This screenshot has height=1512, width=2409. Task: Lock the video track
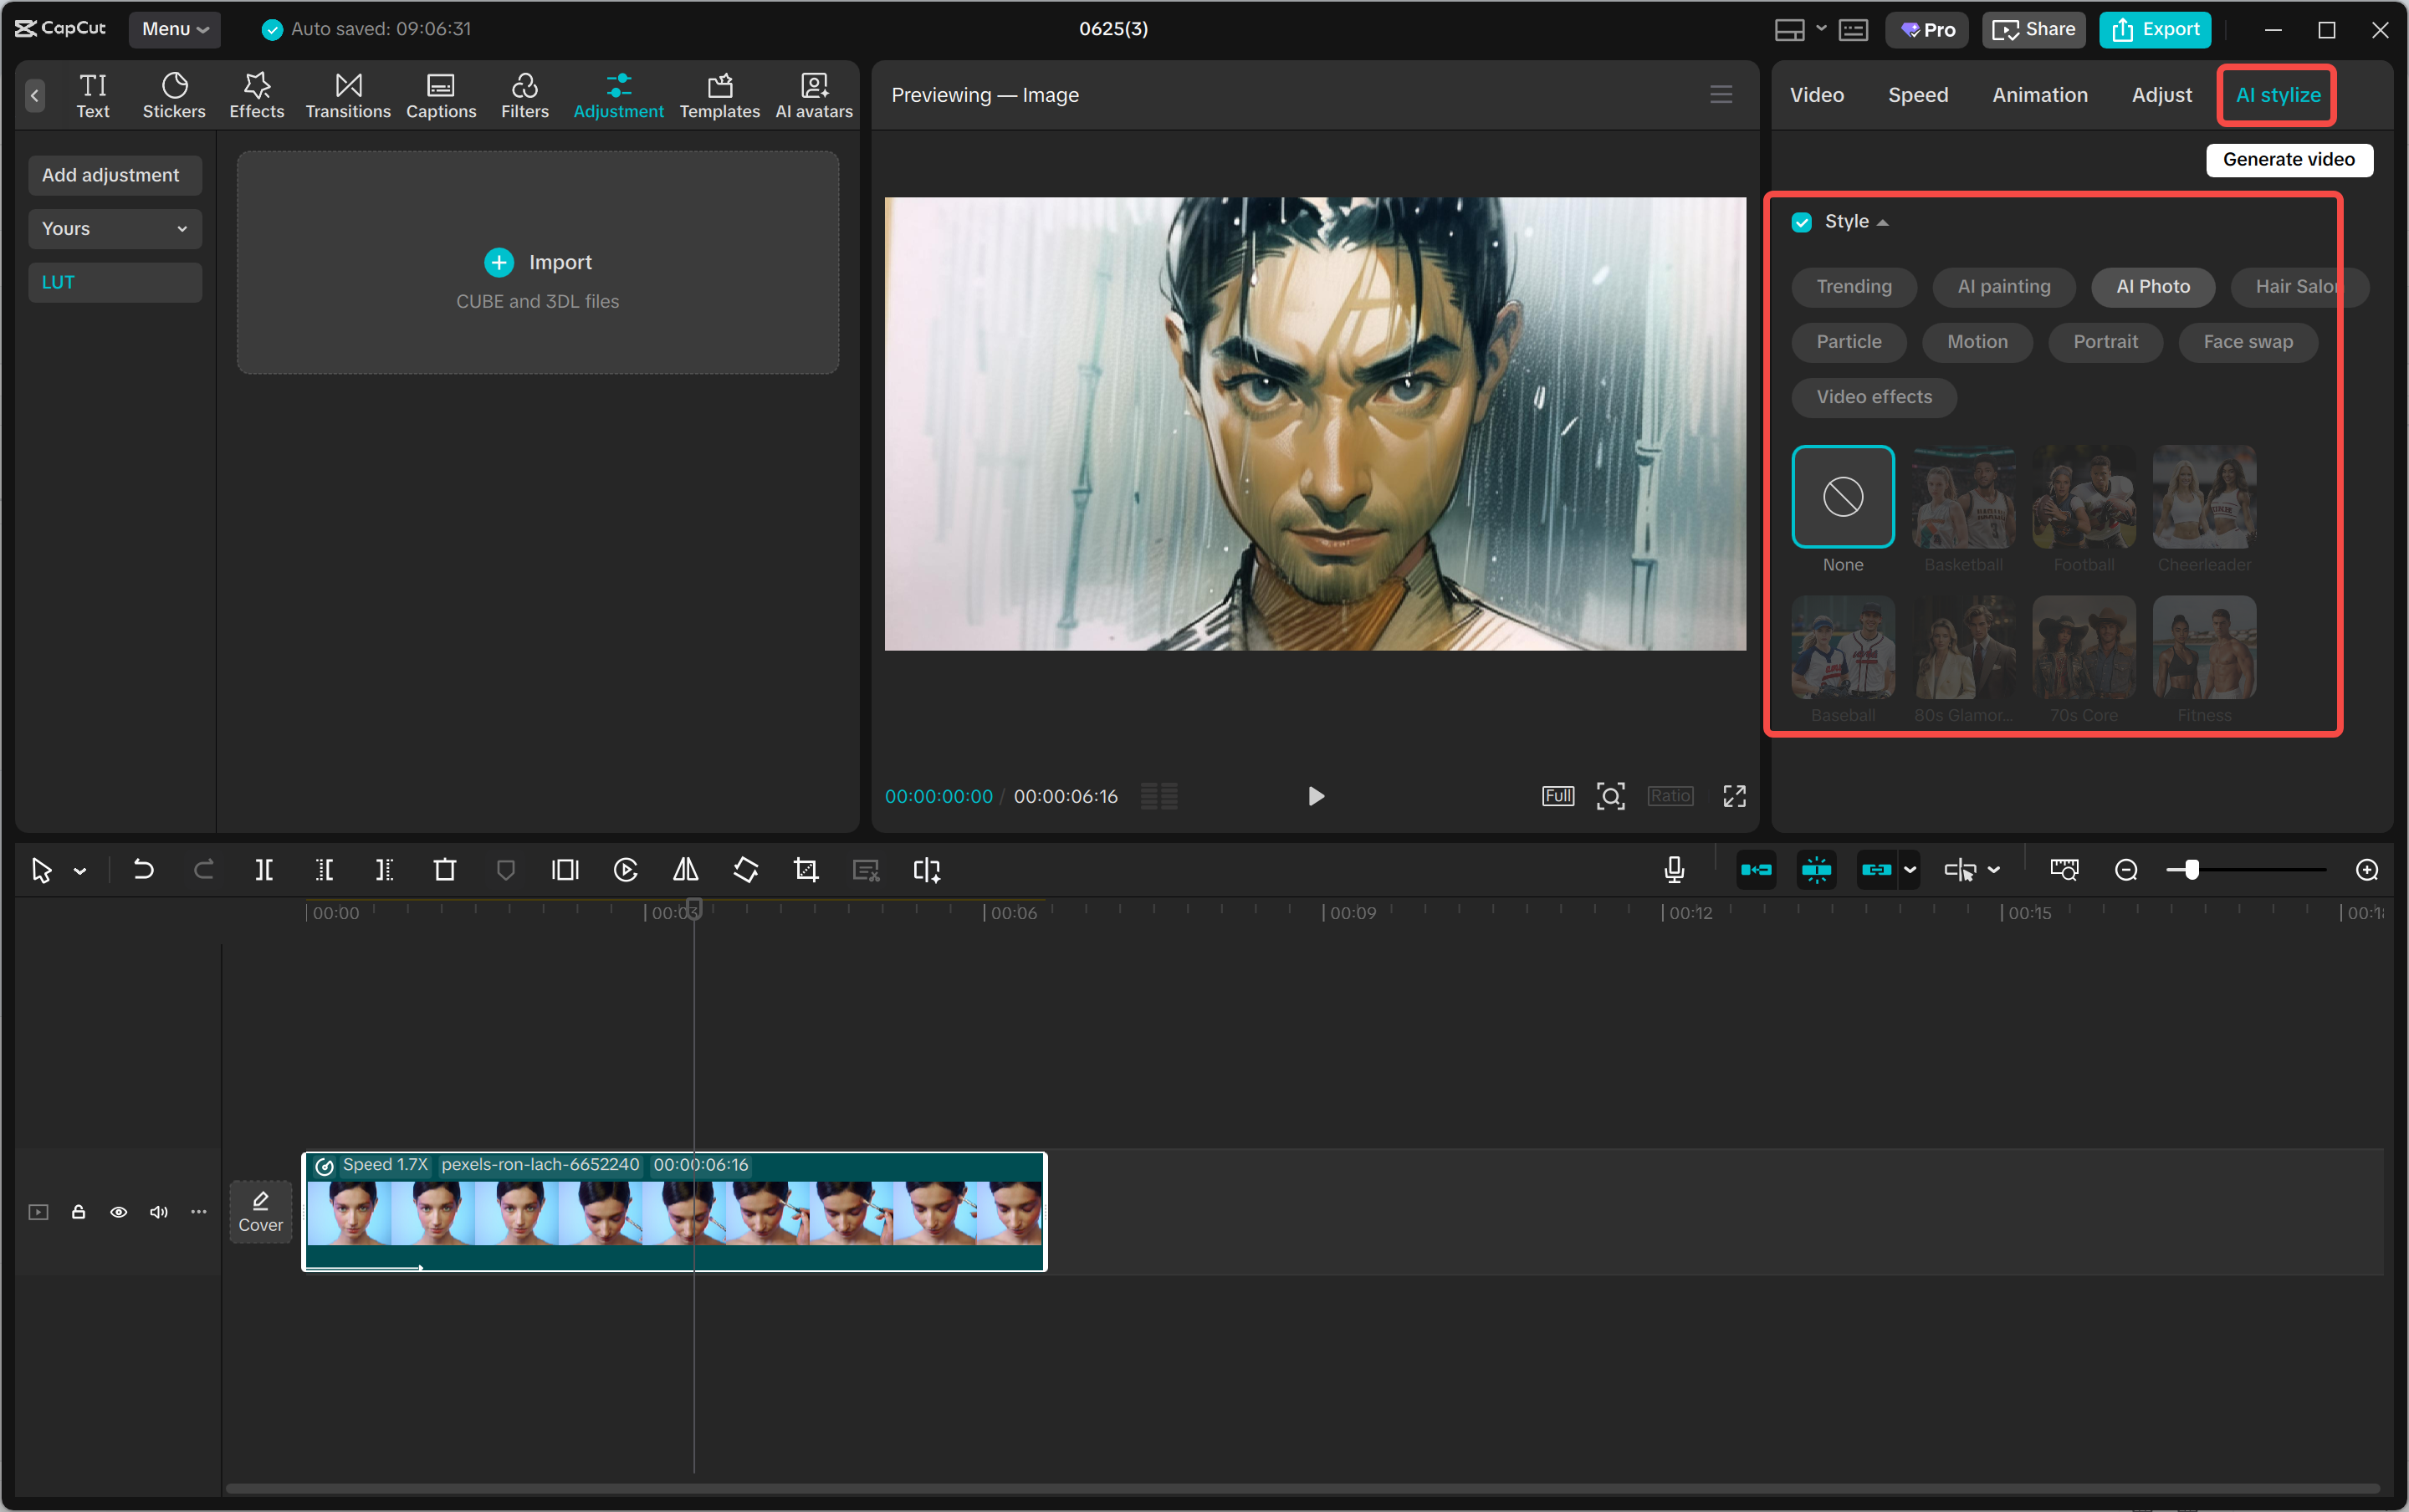pos(78,1212)
